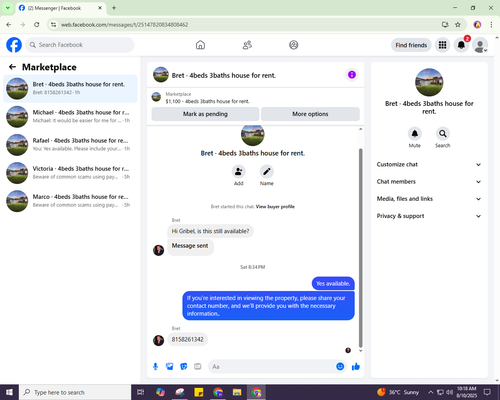Attach a photo using the image icon
This screenshot has height=400, width=500.
[170, 367]
